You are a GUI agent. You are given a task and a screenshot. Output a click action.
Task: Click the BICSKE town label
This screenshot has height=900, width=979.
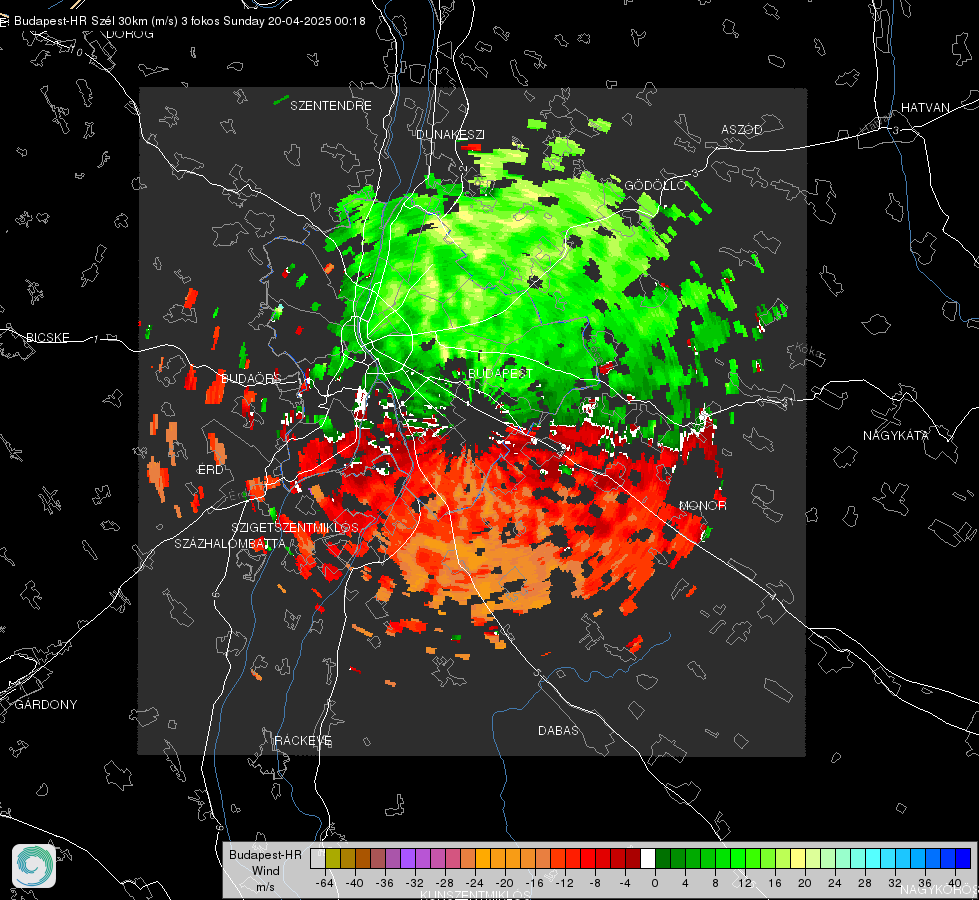coord(47,337)
